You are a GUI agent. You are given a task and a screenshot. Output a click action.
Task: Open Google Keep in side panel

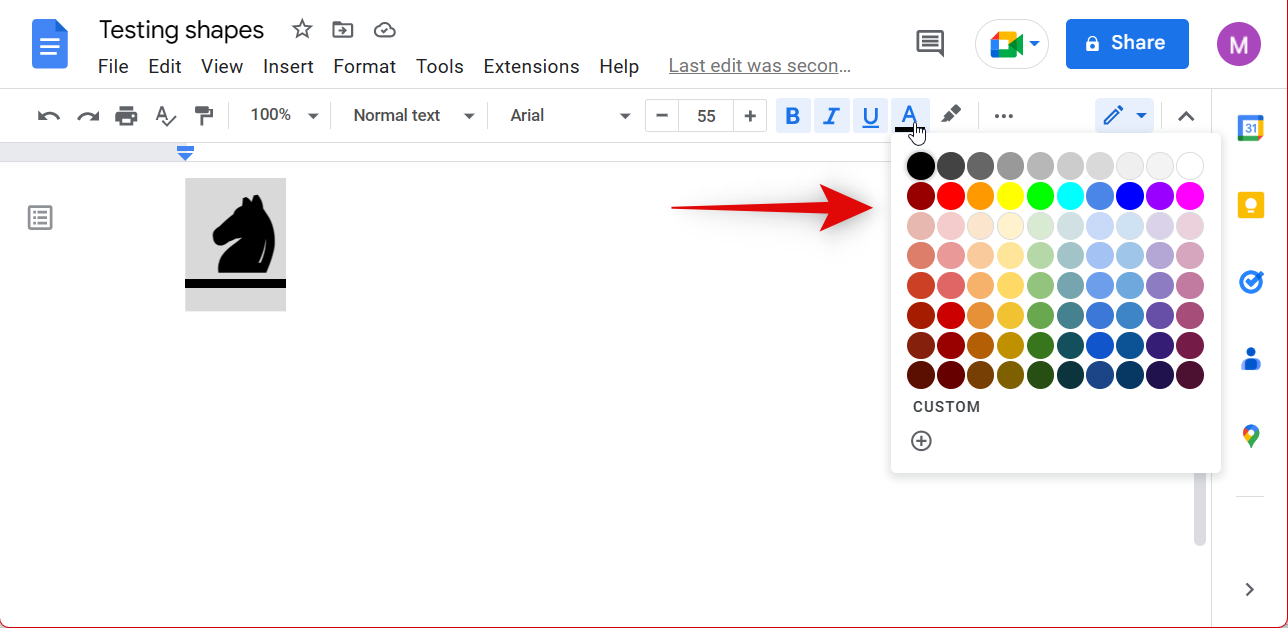coord(1250,205)
